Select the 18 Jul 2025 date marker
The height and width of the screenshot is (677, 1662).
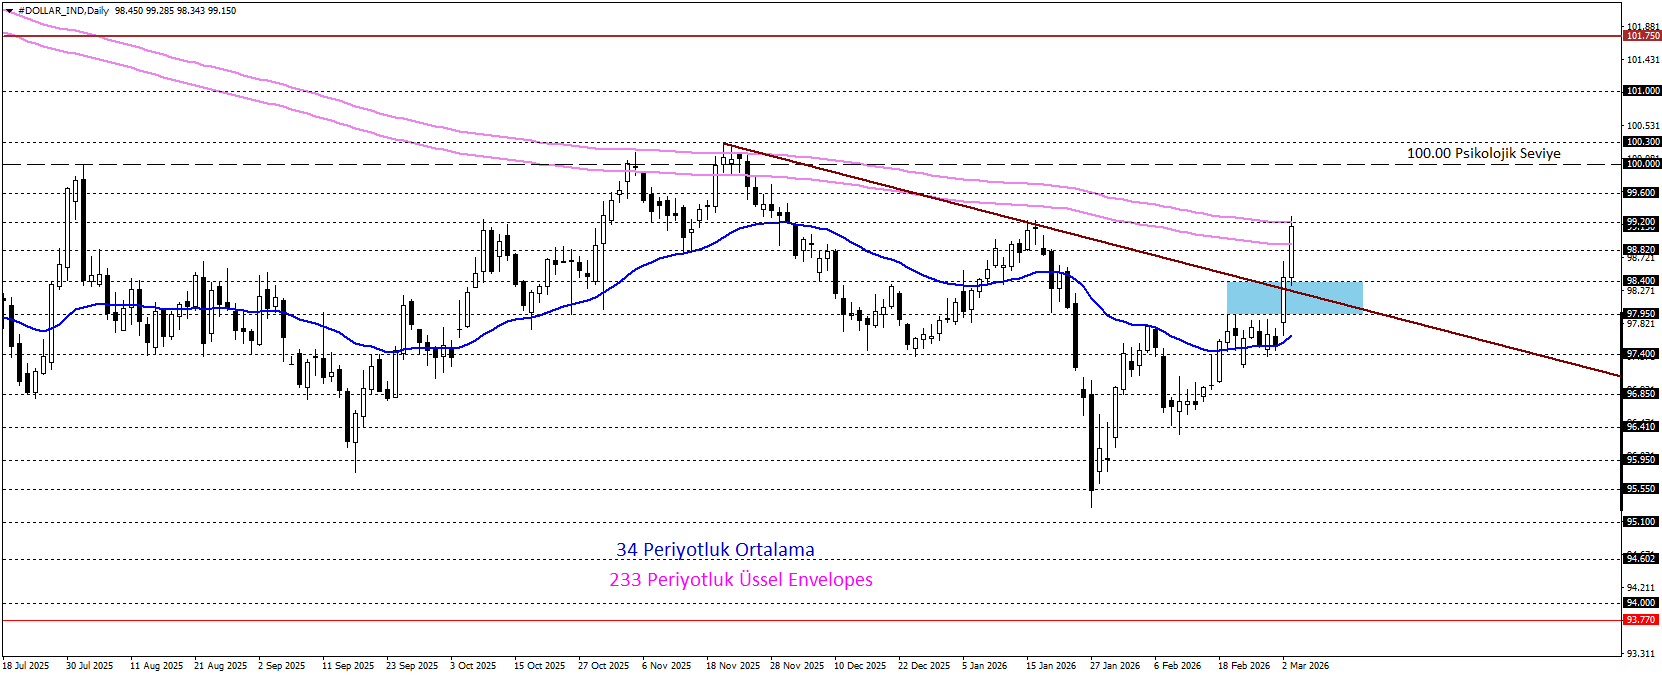coord(26,666)
